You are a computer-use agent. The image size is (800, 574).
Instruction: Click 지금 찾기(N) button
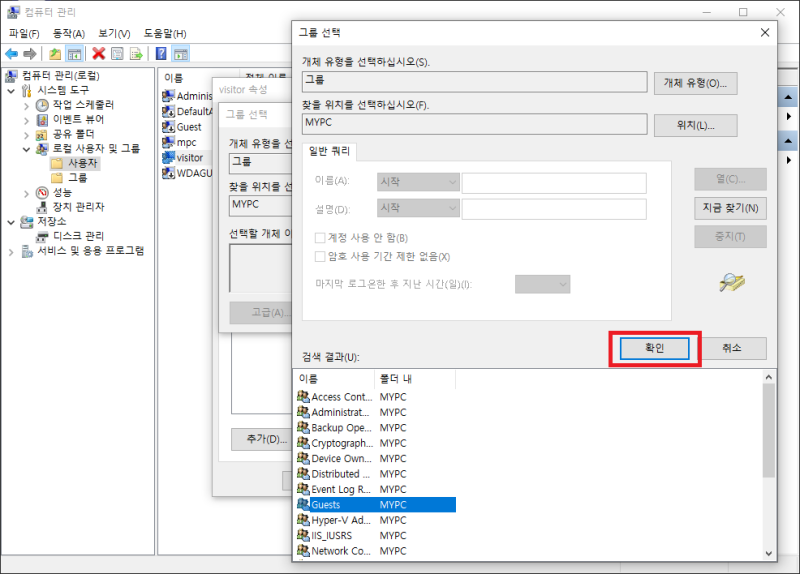coord(730,208)
